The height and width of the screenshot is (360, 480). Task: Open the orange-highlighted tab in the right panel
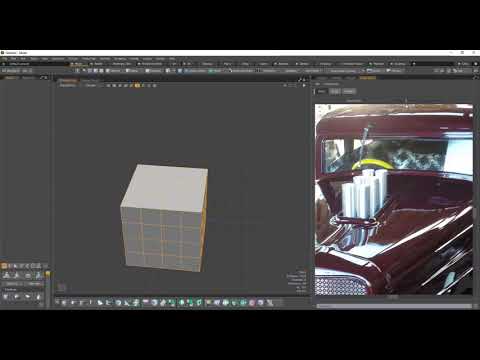coord(367,78)
